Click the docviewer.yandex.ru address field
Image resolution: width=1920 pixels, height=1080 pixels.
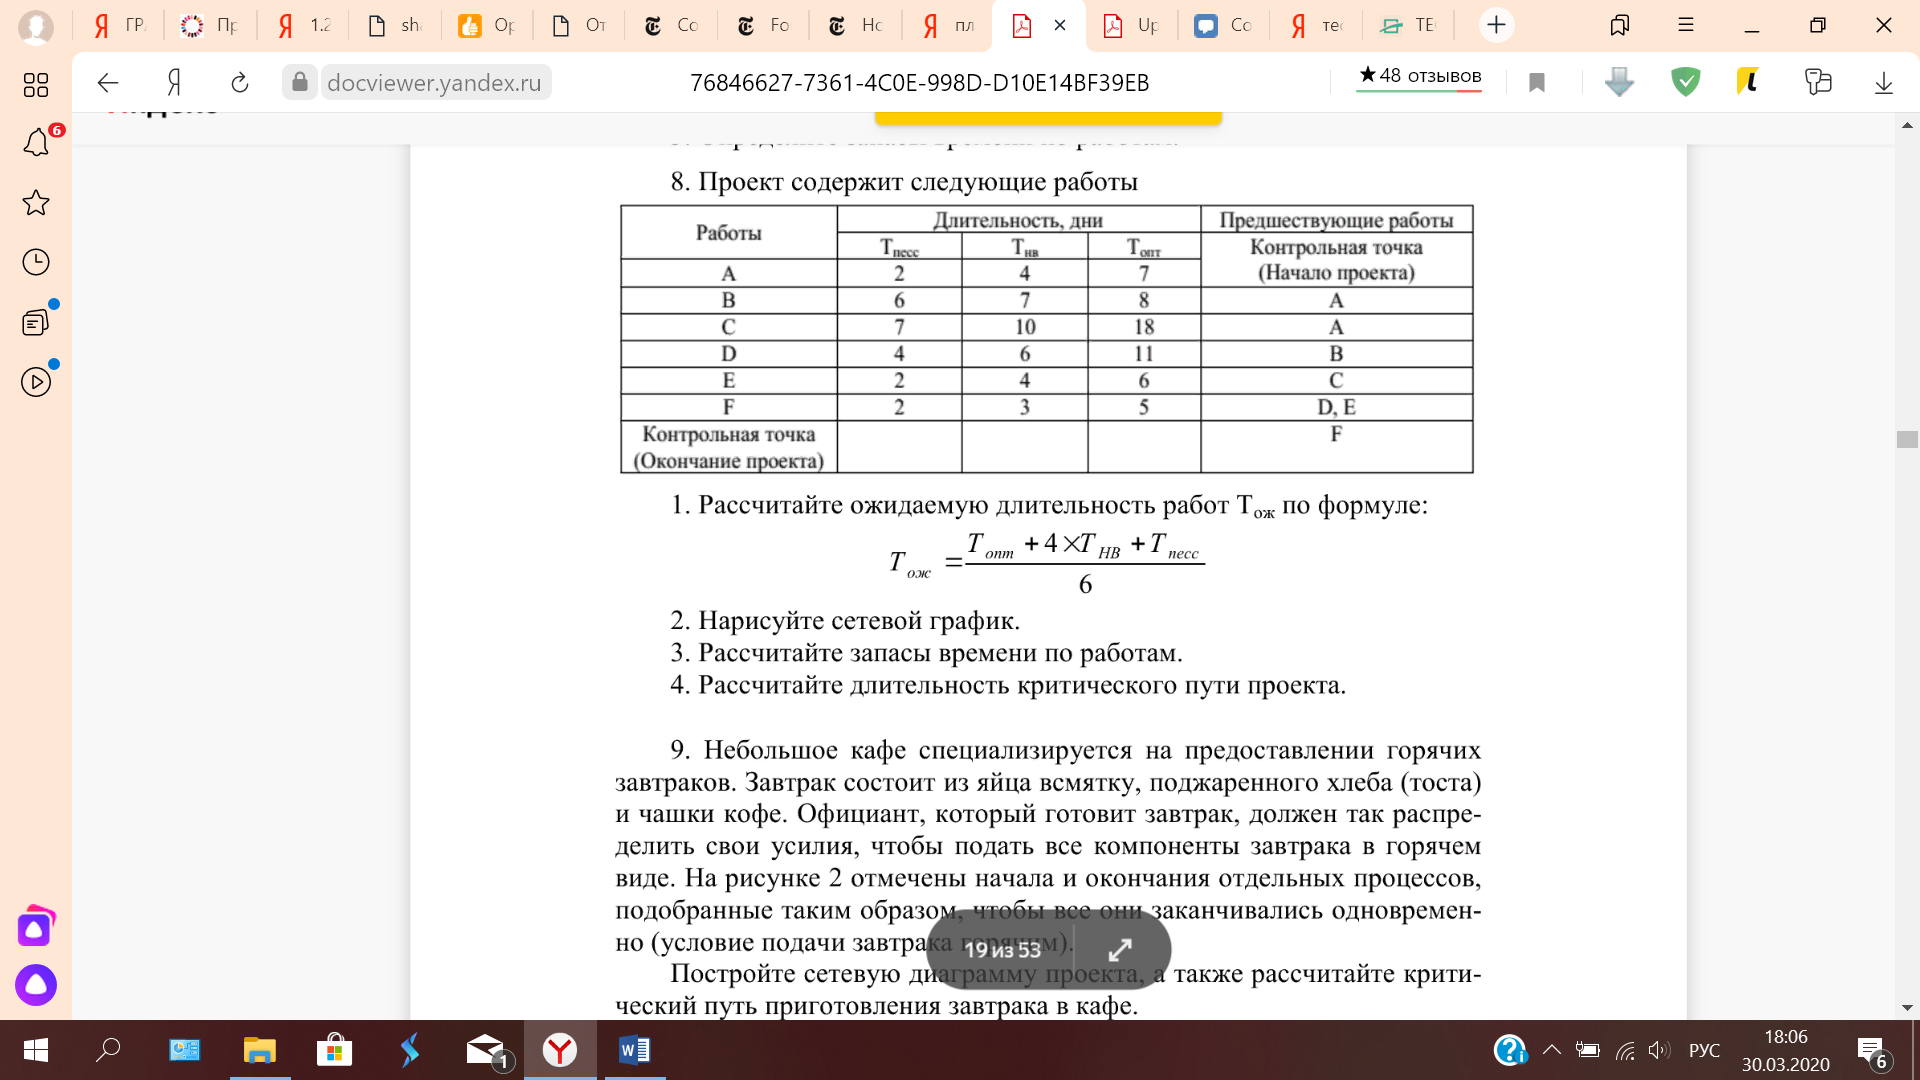434,82
